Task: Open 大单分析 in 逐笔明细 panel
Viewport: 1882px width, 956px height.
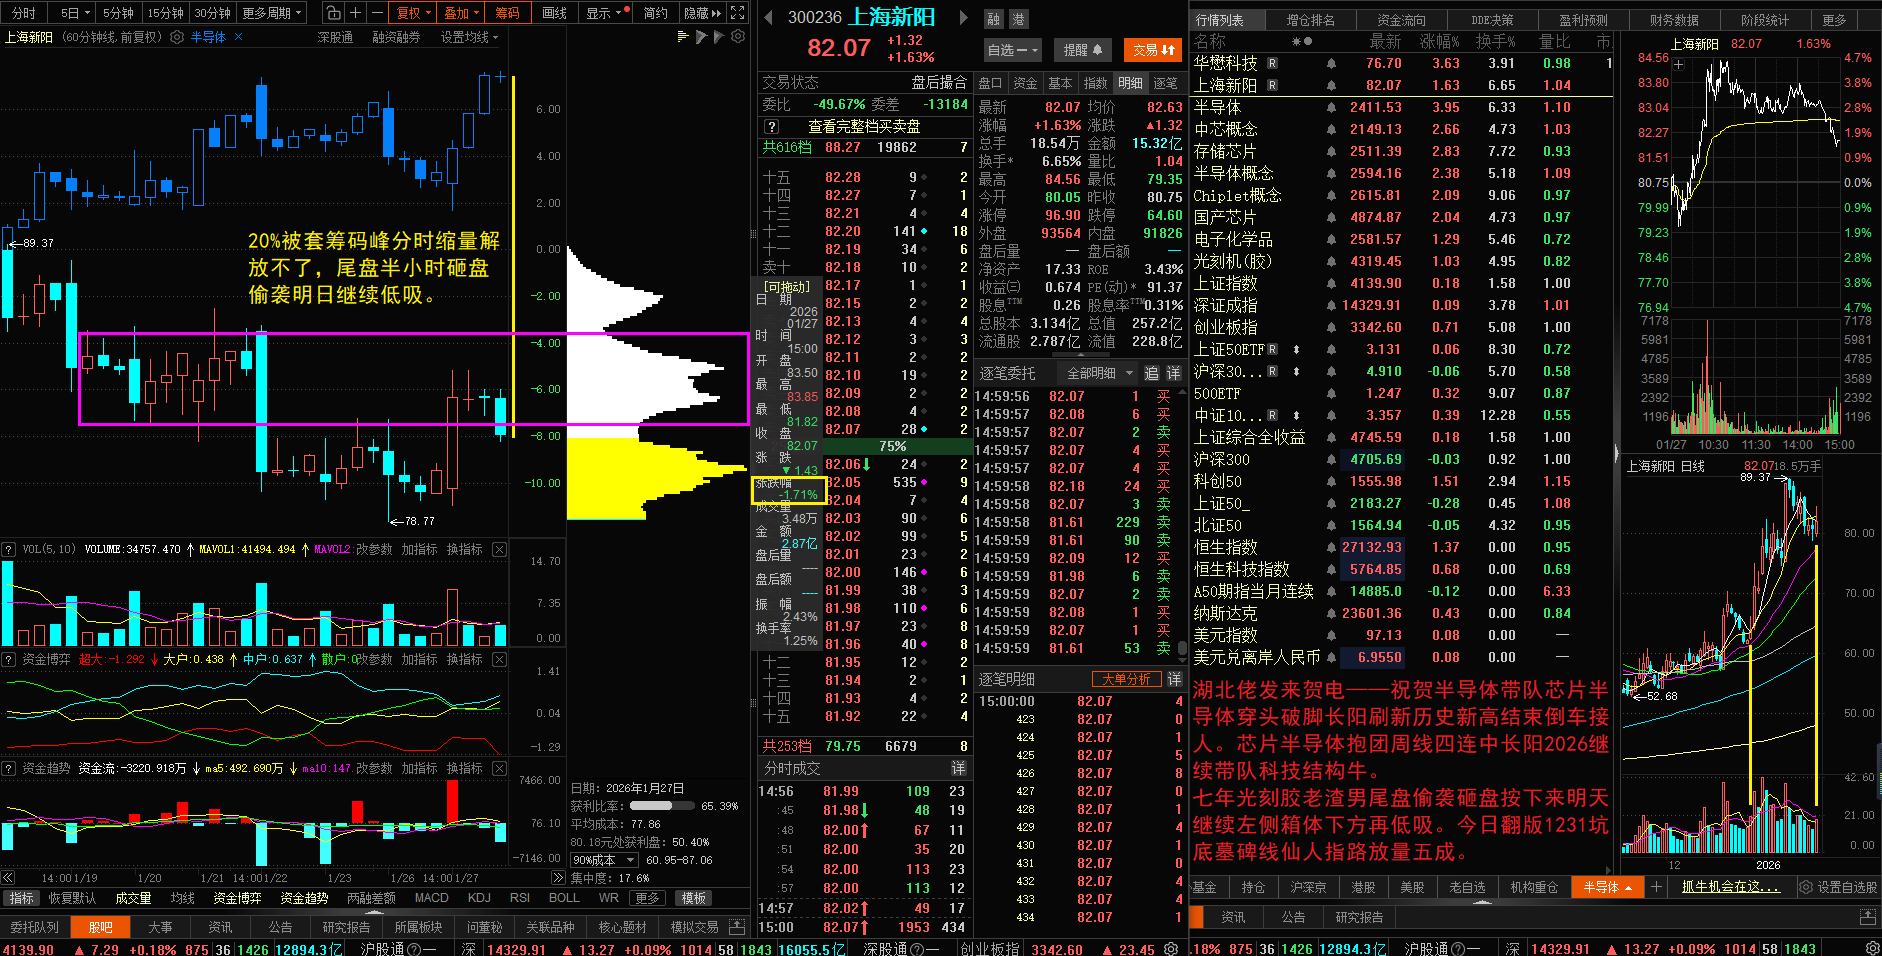Action: coord(1126,679)
